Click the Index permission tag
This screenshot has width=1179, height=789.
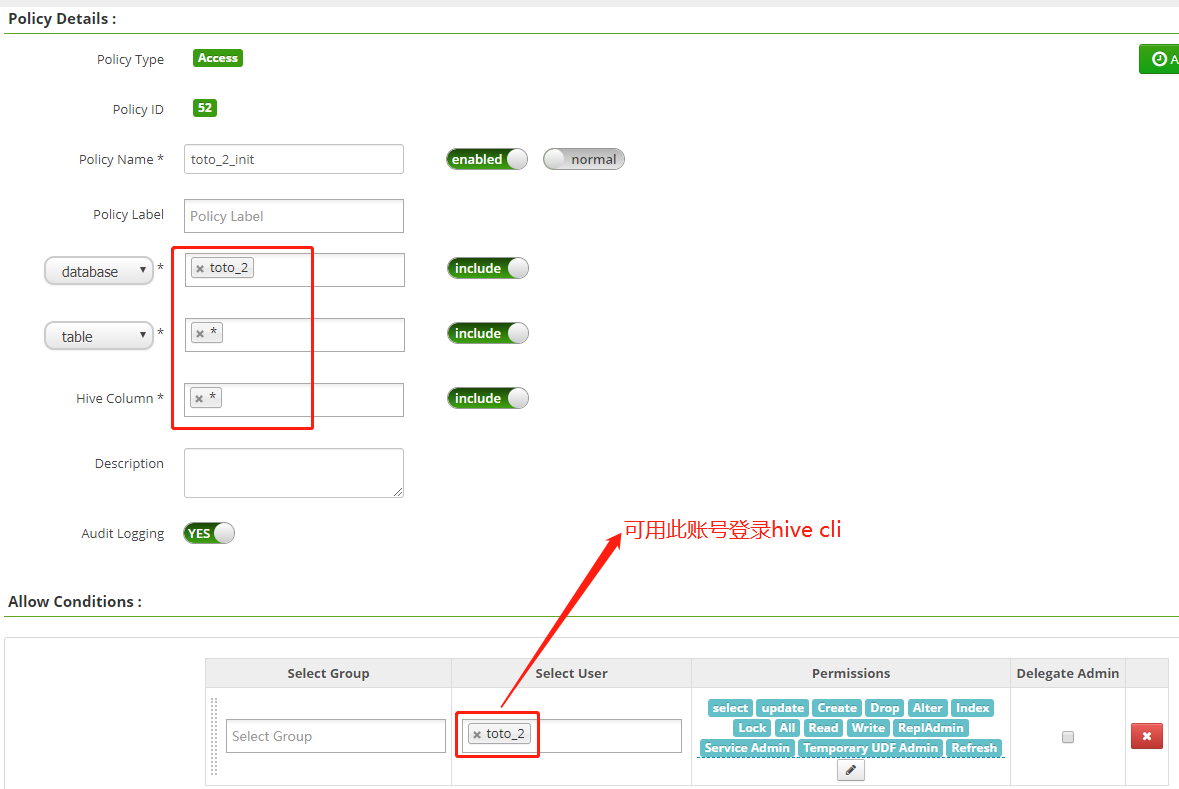972,708
